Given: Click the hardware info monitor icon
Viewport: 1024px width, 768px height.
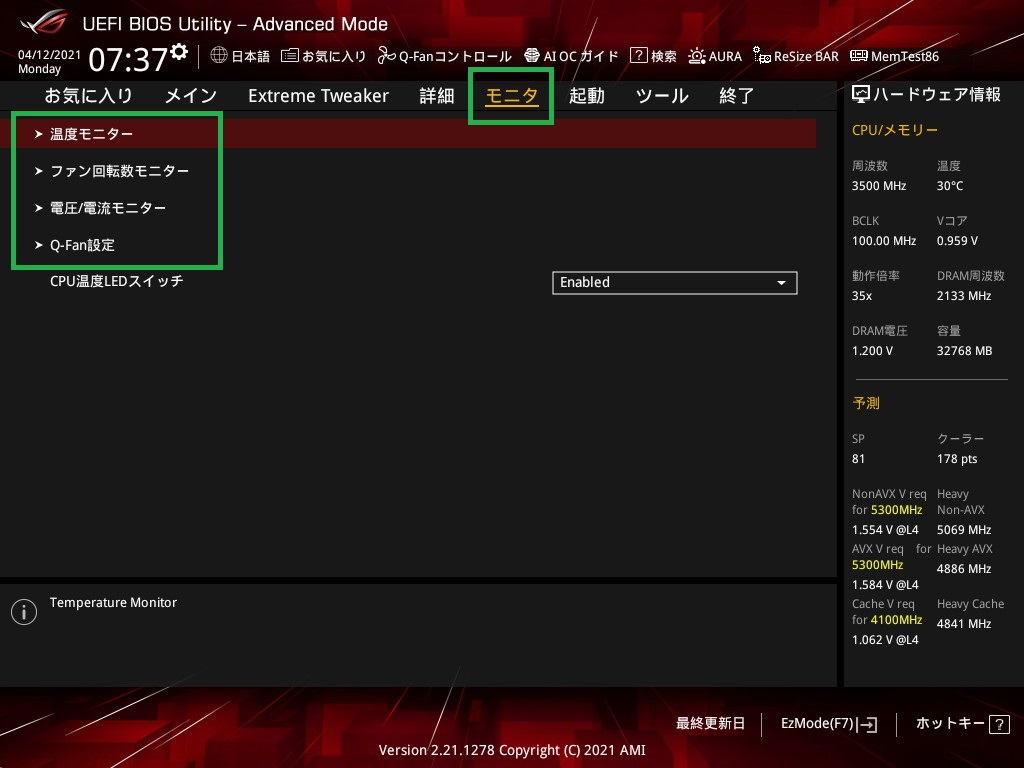Looking at the screenshot, I should pyautogui.click(x=861, y=95).
